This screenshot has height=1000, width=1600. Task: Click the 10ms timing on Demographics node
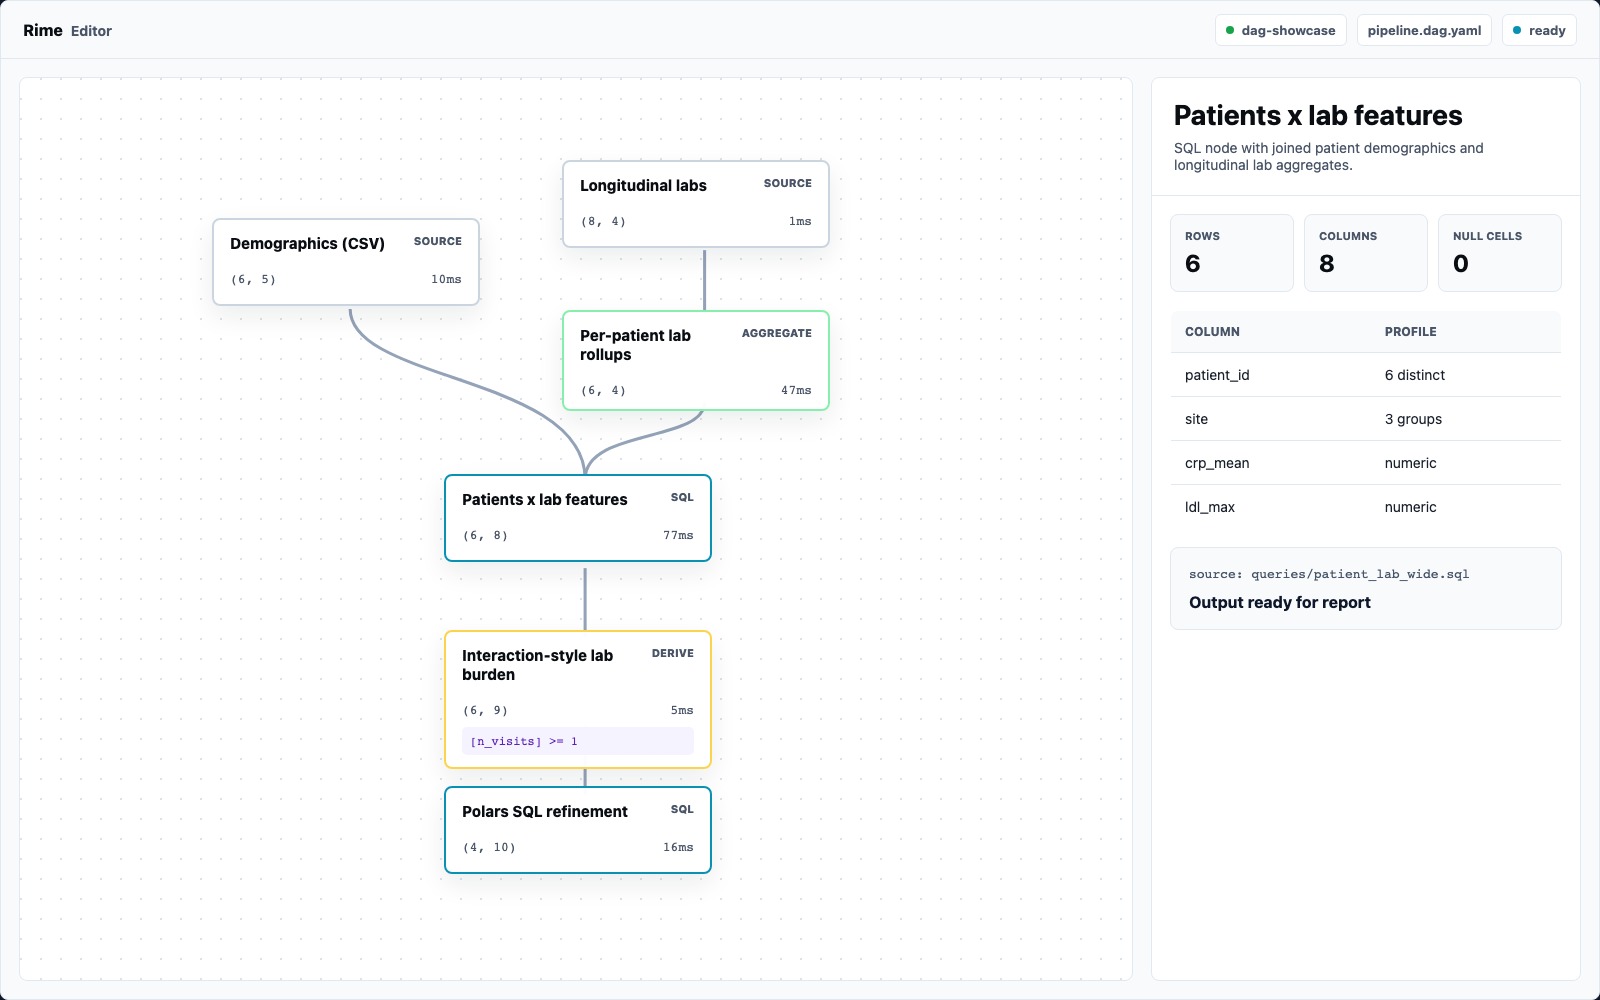tap(446, 279)
